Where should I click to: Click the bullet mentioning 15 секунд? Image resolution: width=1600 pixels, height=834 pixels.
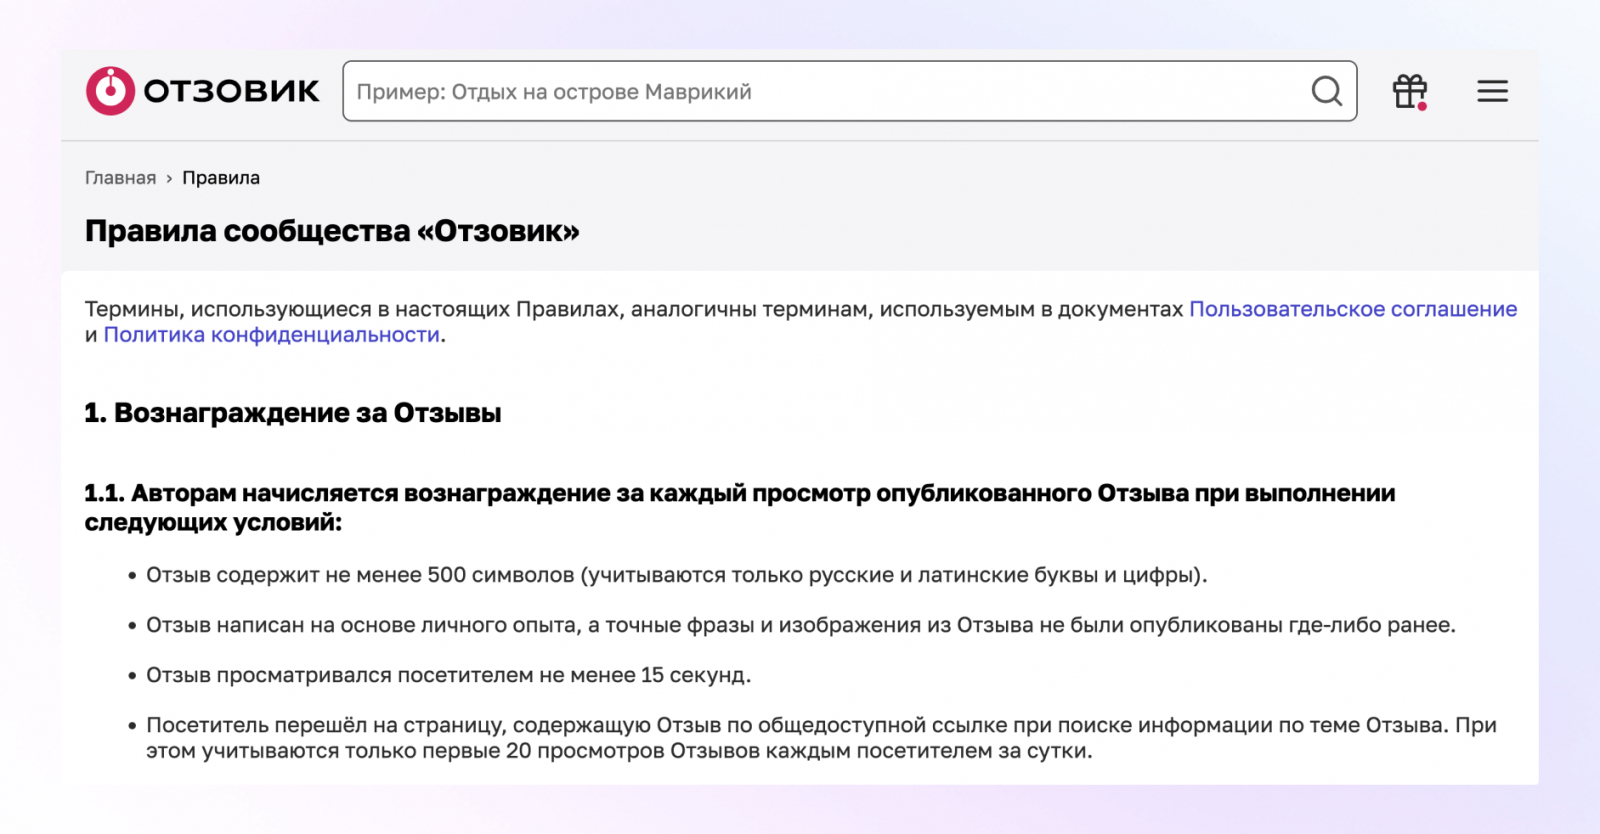click(x=448, y=675)
